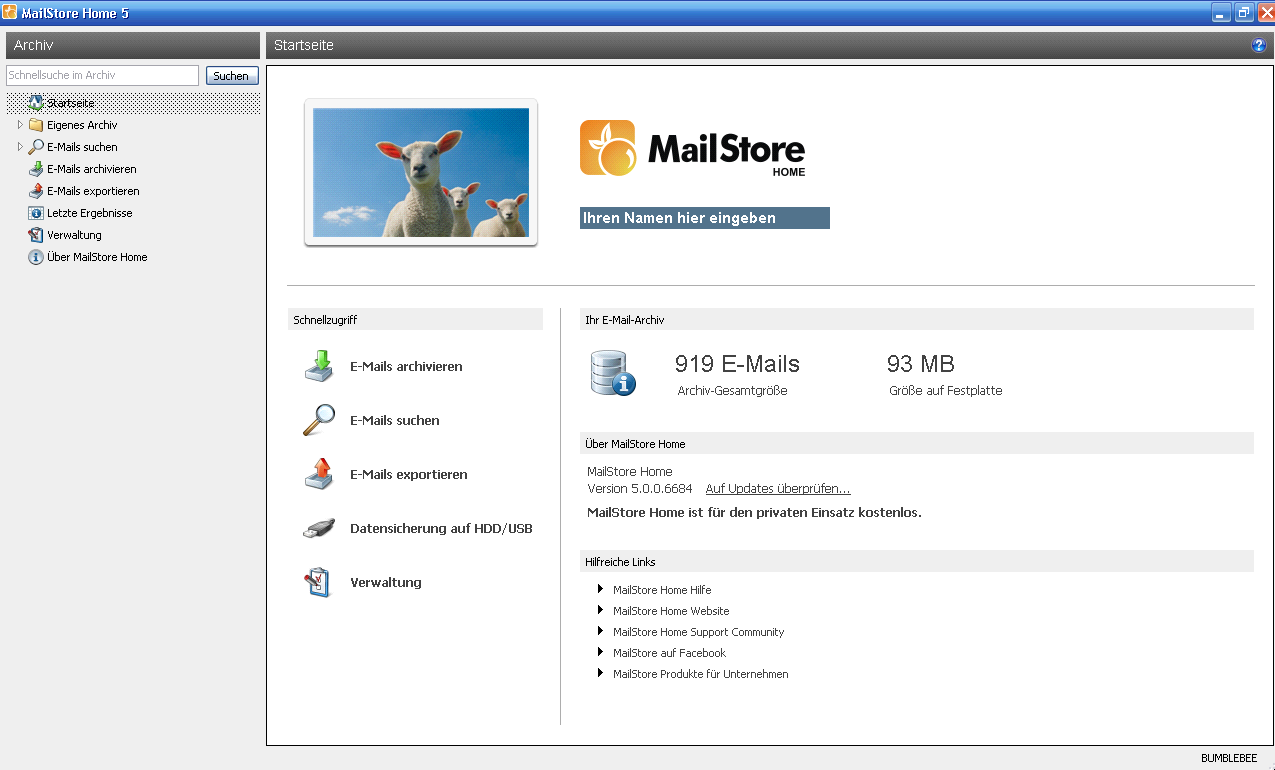Click the database info icon in E-Mail-Archiv
Screen dimensions: 1275x770
(x=612, y=374)
